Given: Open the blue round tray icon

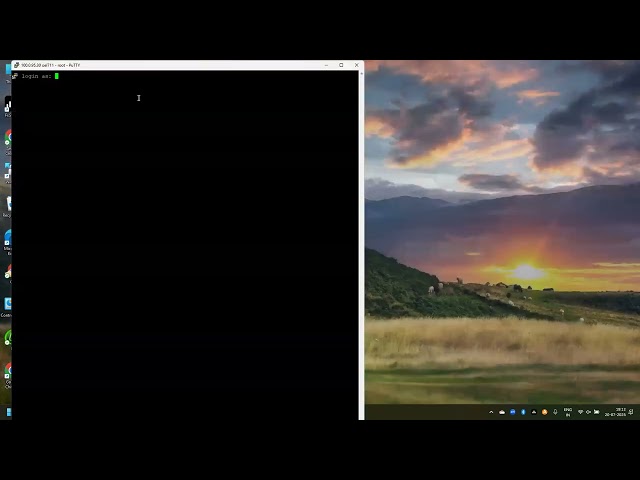Looking at the screenshot, I should click(x=513, y=412).
